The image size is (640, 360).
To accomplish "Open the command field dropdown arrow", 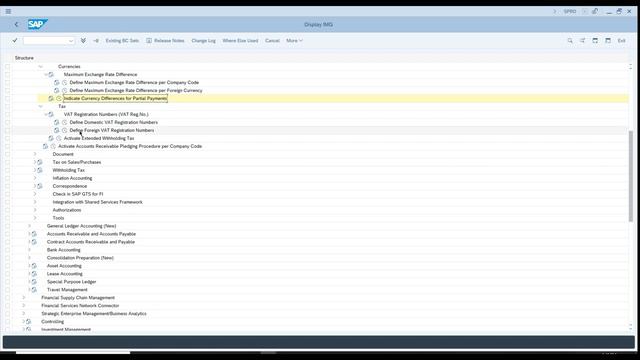I will pos(71,41).
